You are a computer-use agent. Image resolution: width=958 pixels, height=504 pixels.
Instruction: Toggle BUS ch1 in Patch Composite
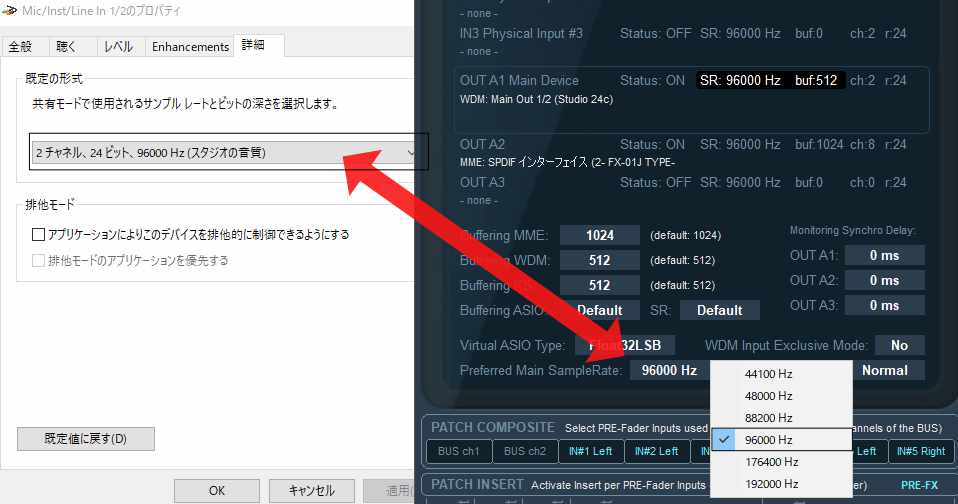pyautogui.click(x=458, y=451)
